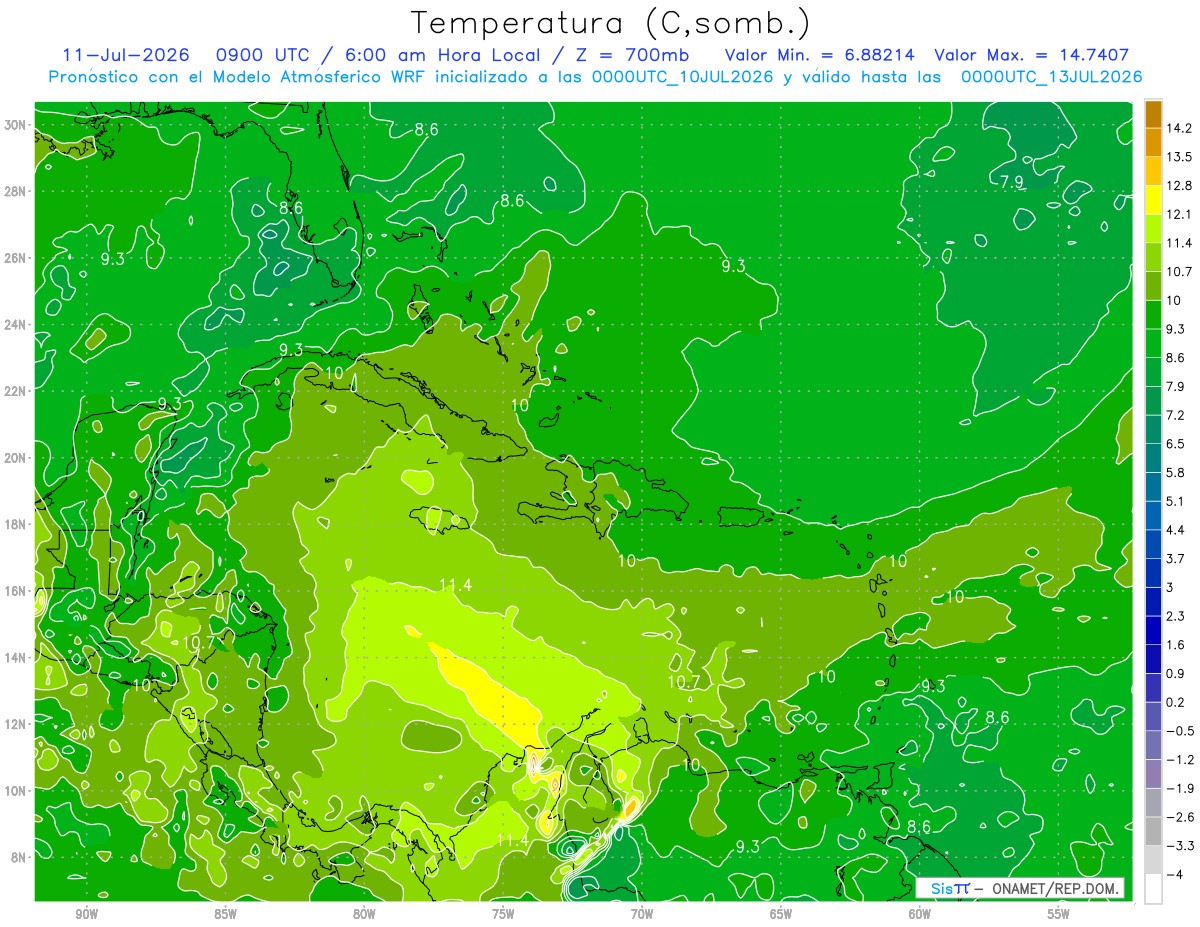Click the 11.4 contour label near 16N
This screenshot has height=927, width=1200.
[x=455, y=585]
